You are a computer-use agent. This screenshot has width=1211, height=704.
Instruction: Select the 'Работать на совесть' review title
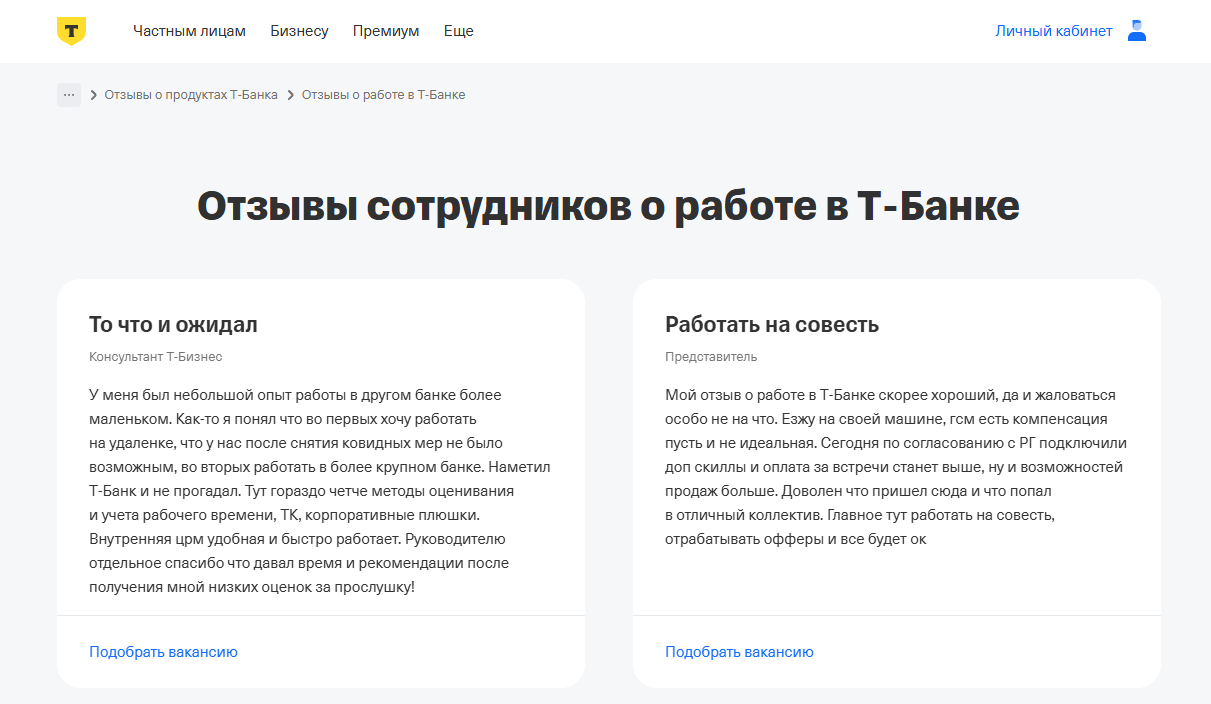point(772,324)
